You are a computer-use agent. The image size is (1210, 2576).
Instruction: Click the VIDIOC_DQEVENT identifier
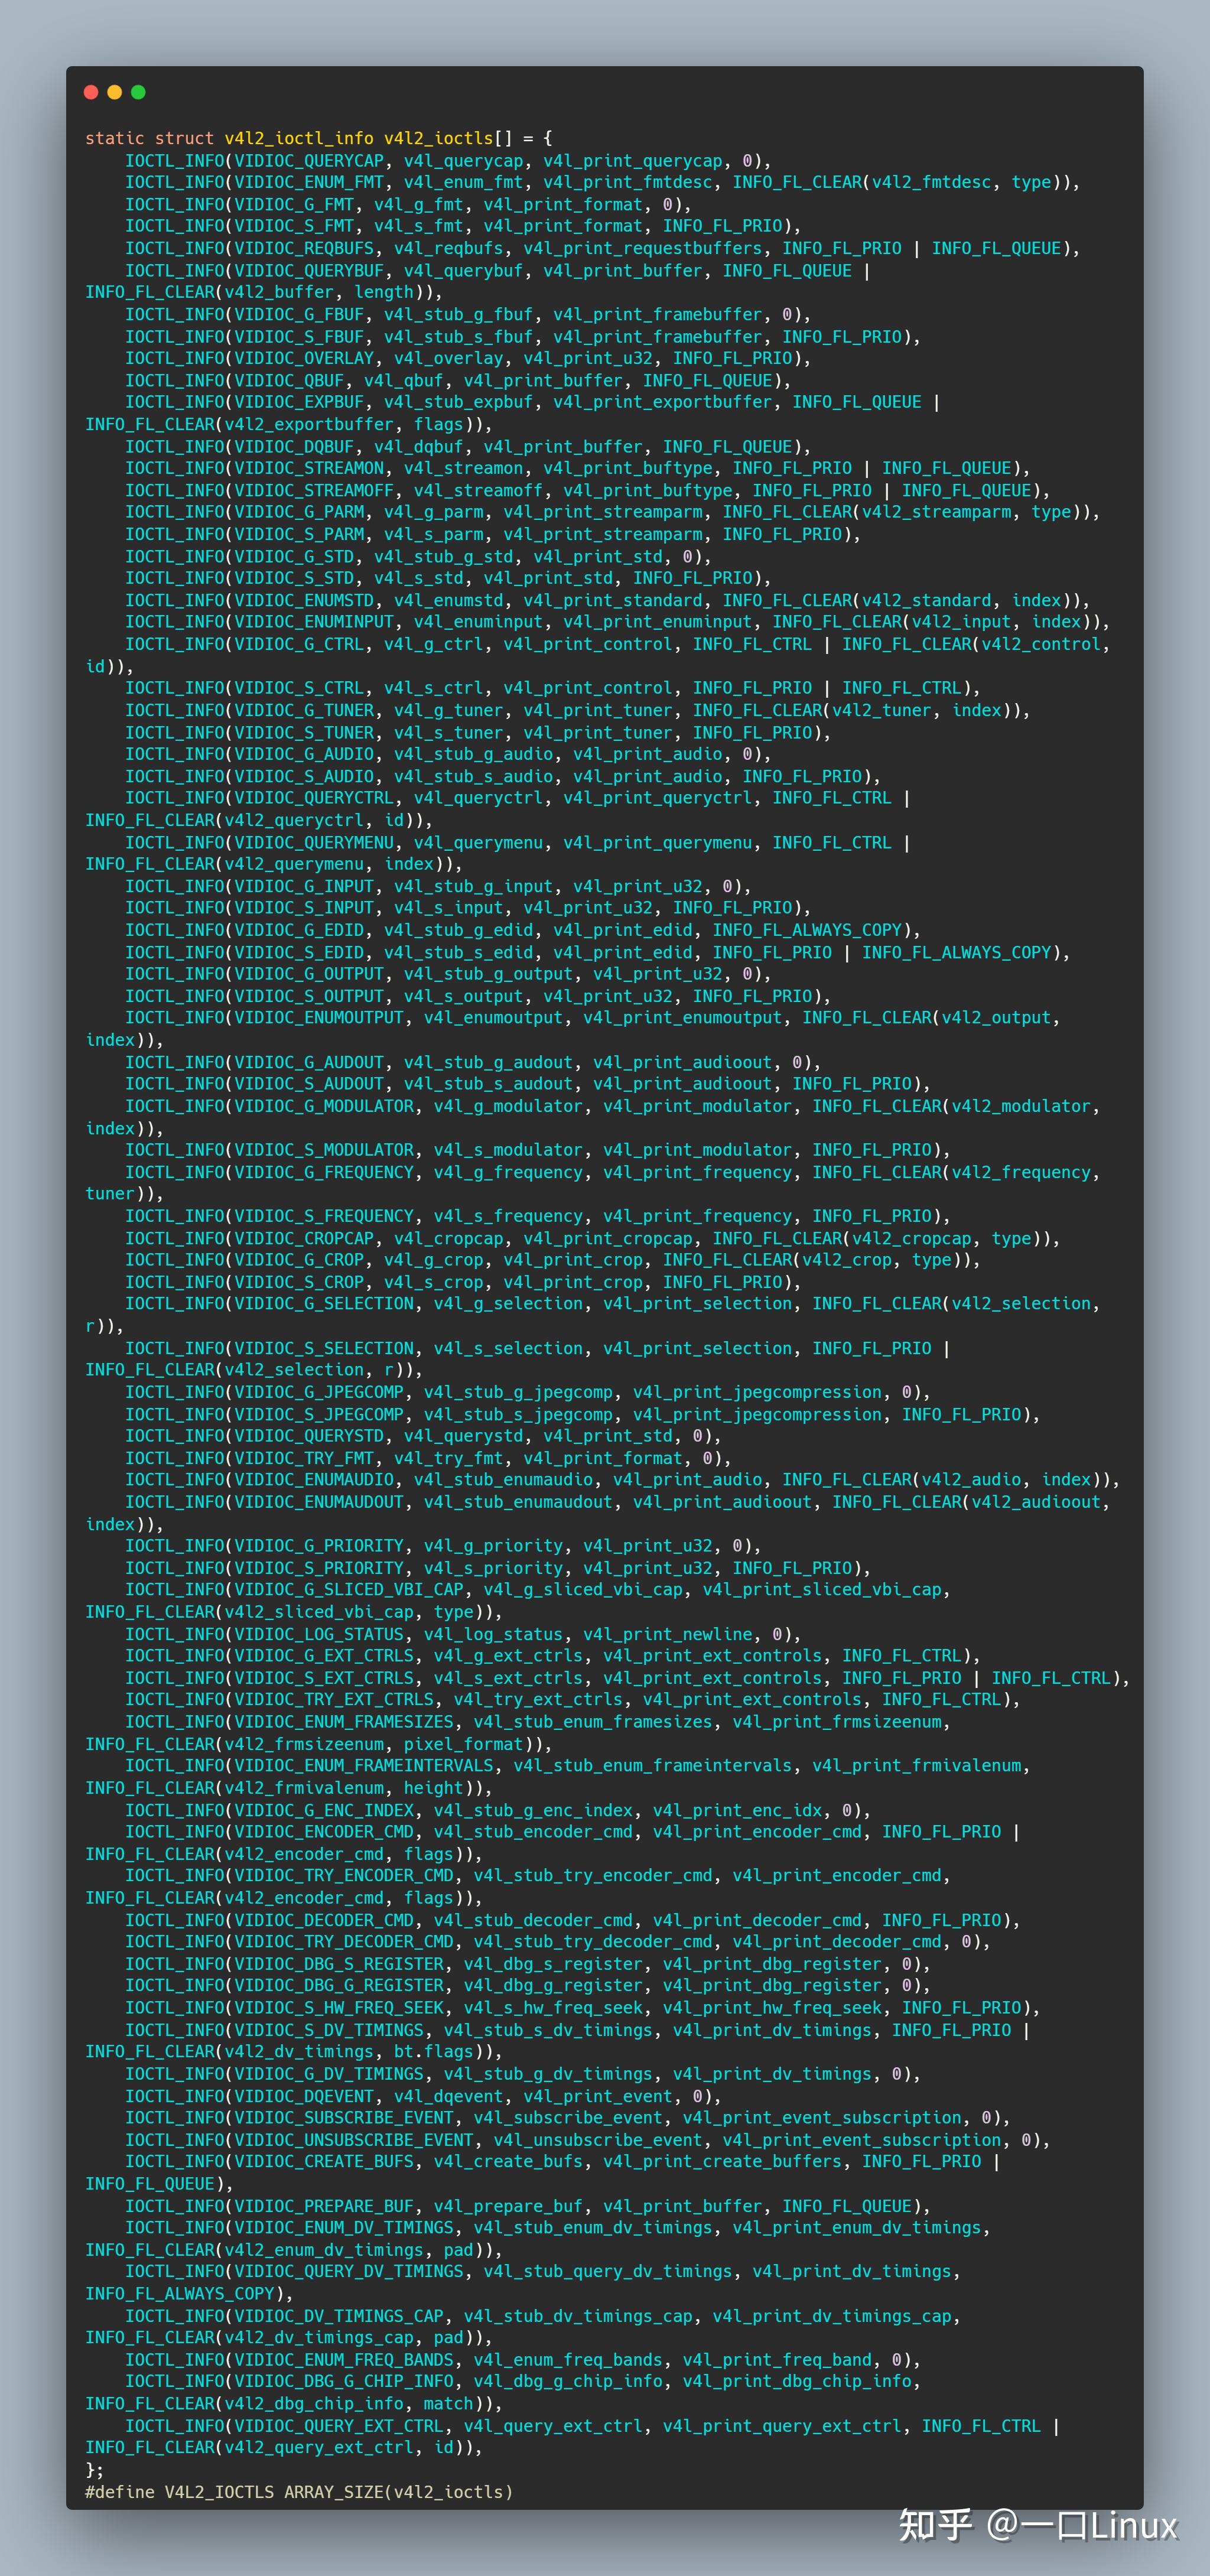pyautogui.click(x=304, y=2095)
